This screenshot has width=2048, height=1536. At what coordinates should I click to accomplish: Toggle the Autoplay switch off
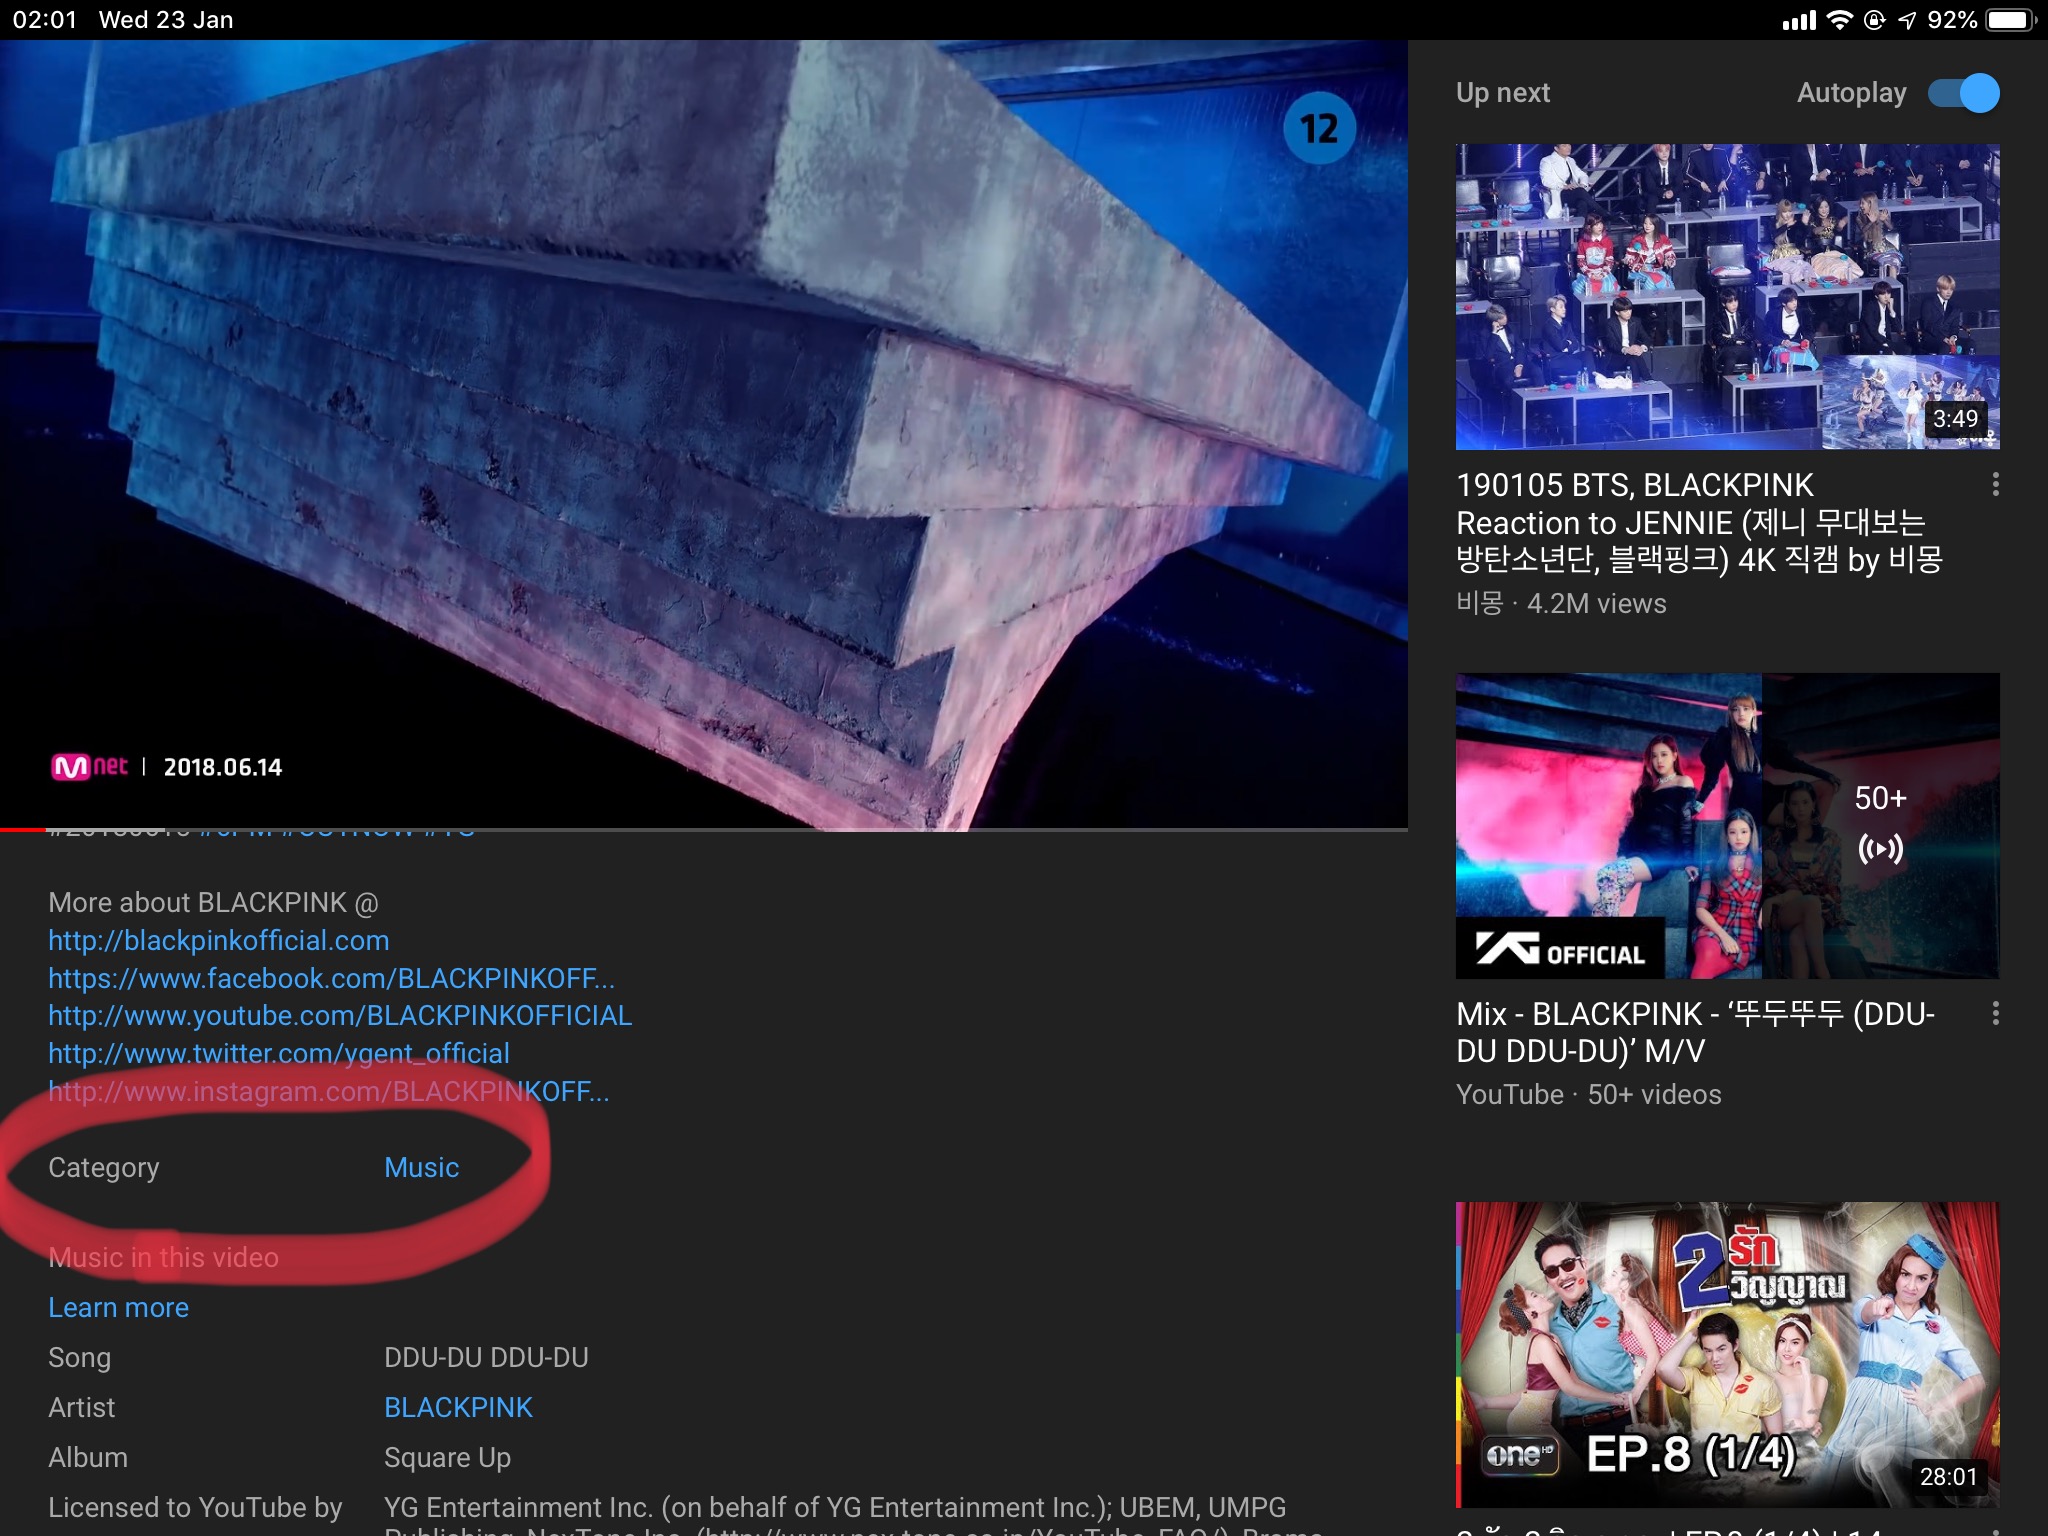1963,93
